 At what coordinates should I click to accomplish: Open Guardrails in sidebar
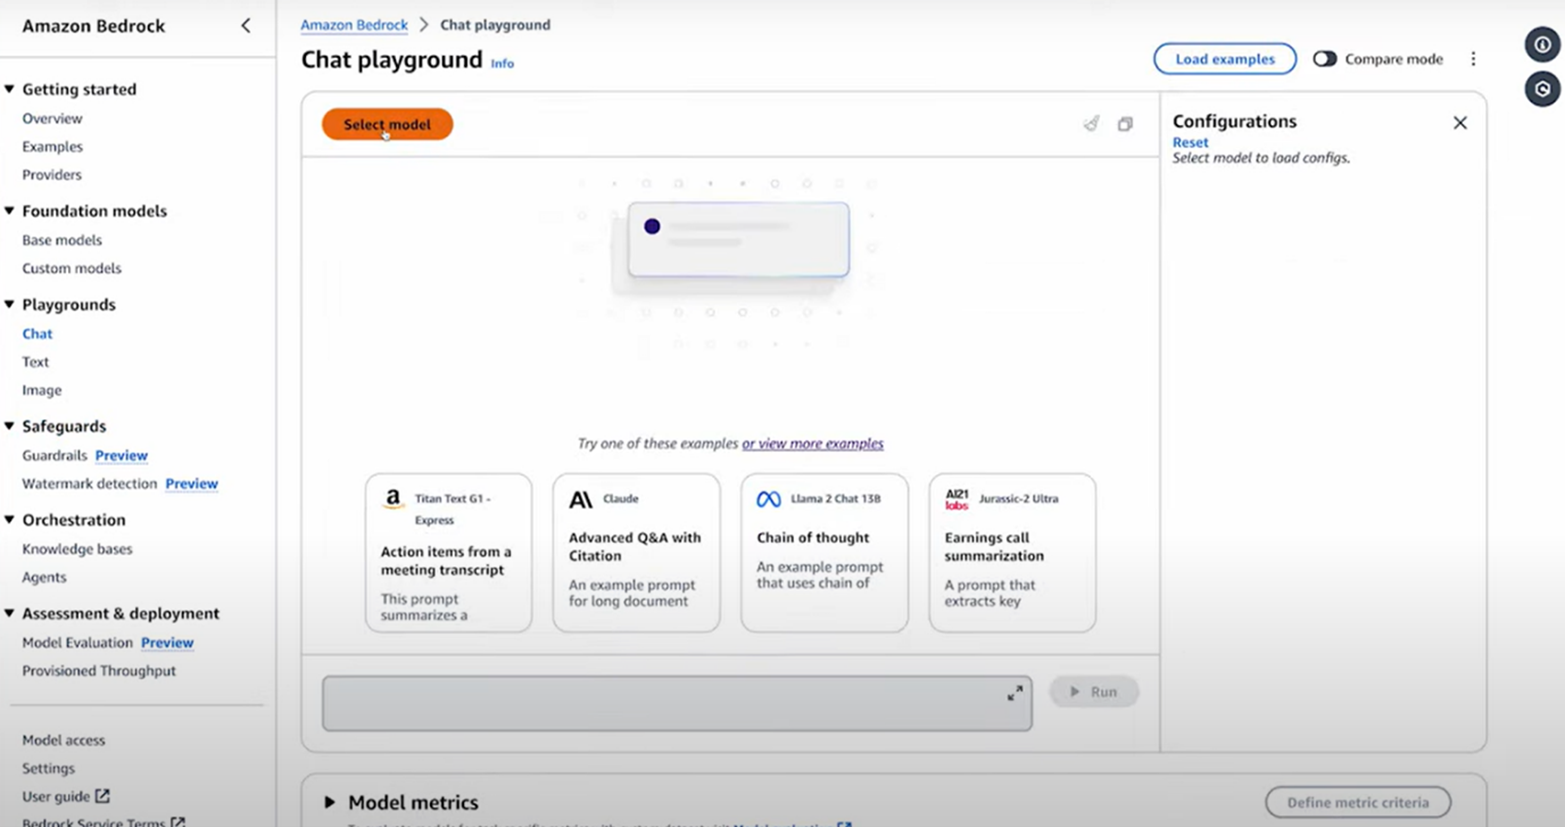pos(55,455)
